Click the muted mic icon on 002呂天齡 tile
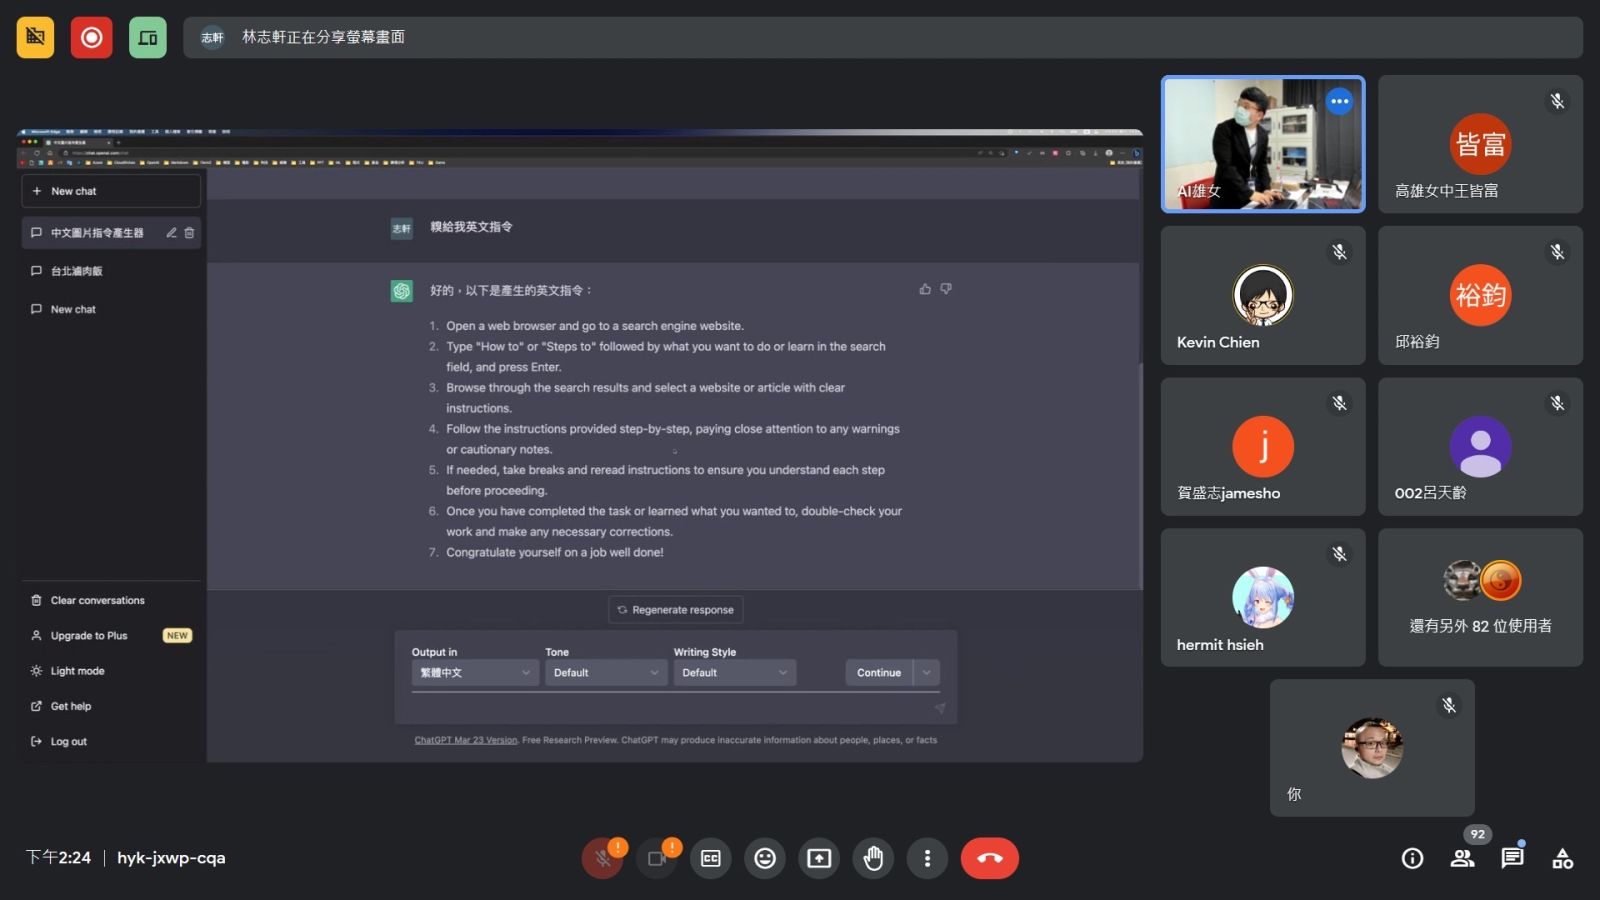 click(x=1557, y=403)
